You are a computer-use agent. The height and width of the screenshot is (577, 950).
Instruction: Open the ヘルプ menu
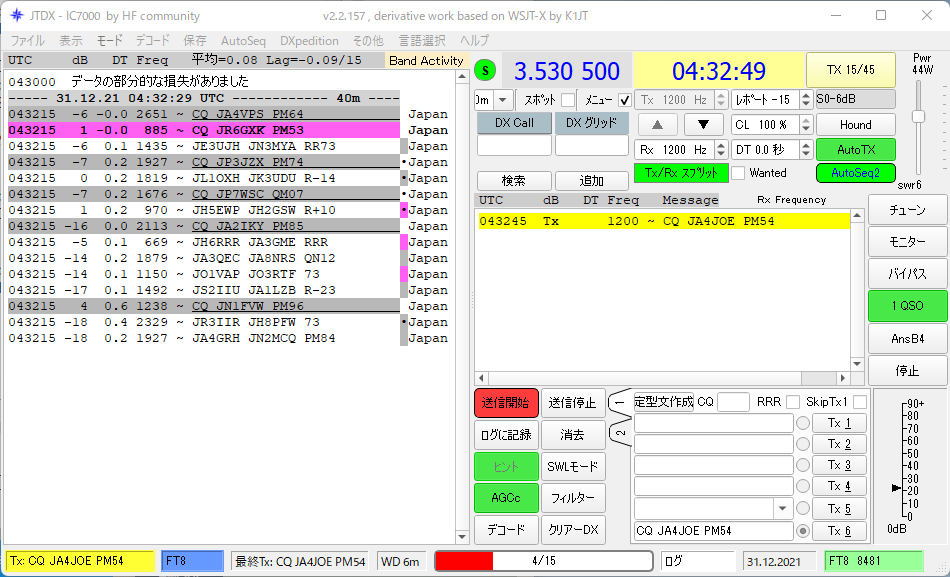click(474, 41)
